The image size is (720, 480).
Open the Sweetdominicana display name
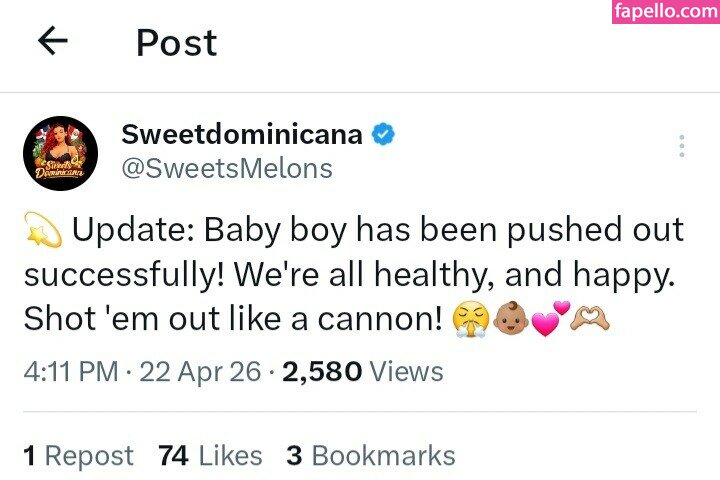pos(241,134)
